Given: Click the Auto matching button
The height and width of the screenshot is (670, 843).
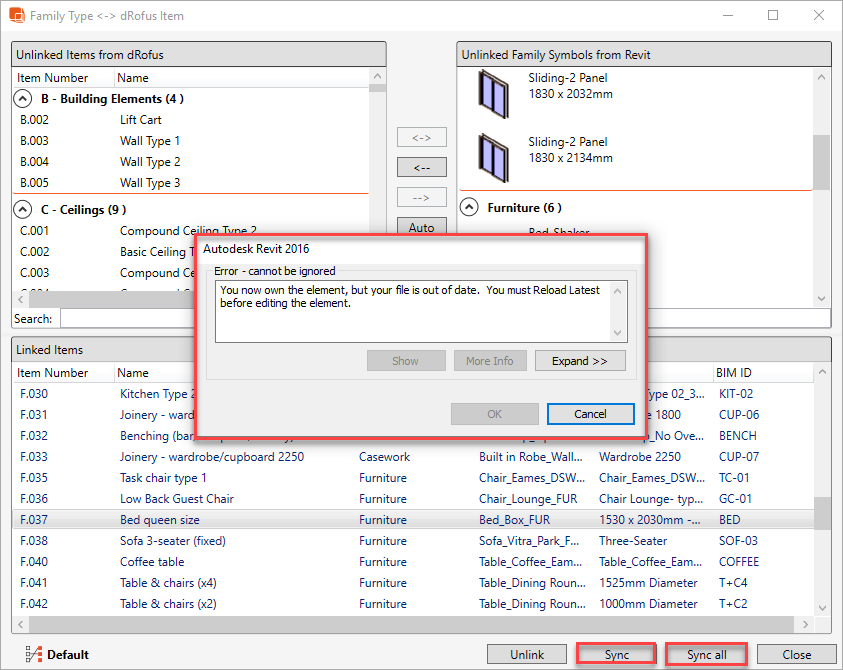Looking at the screenshot, I should coord(421,227).
